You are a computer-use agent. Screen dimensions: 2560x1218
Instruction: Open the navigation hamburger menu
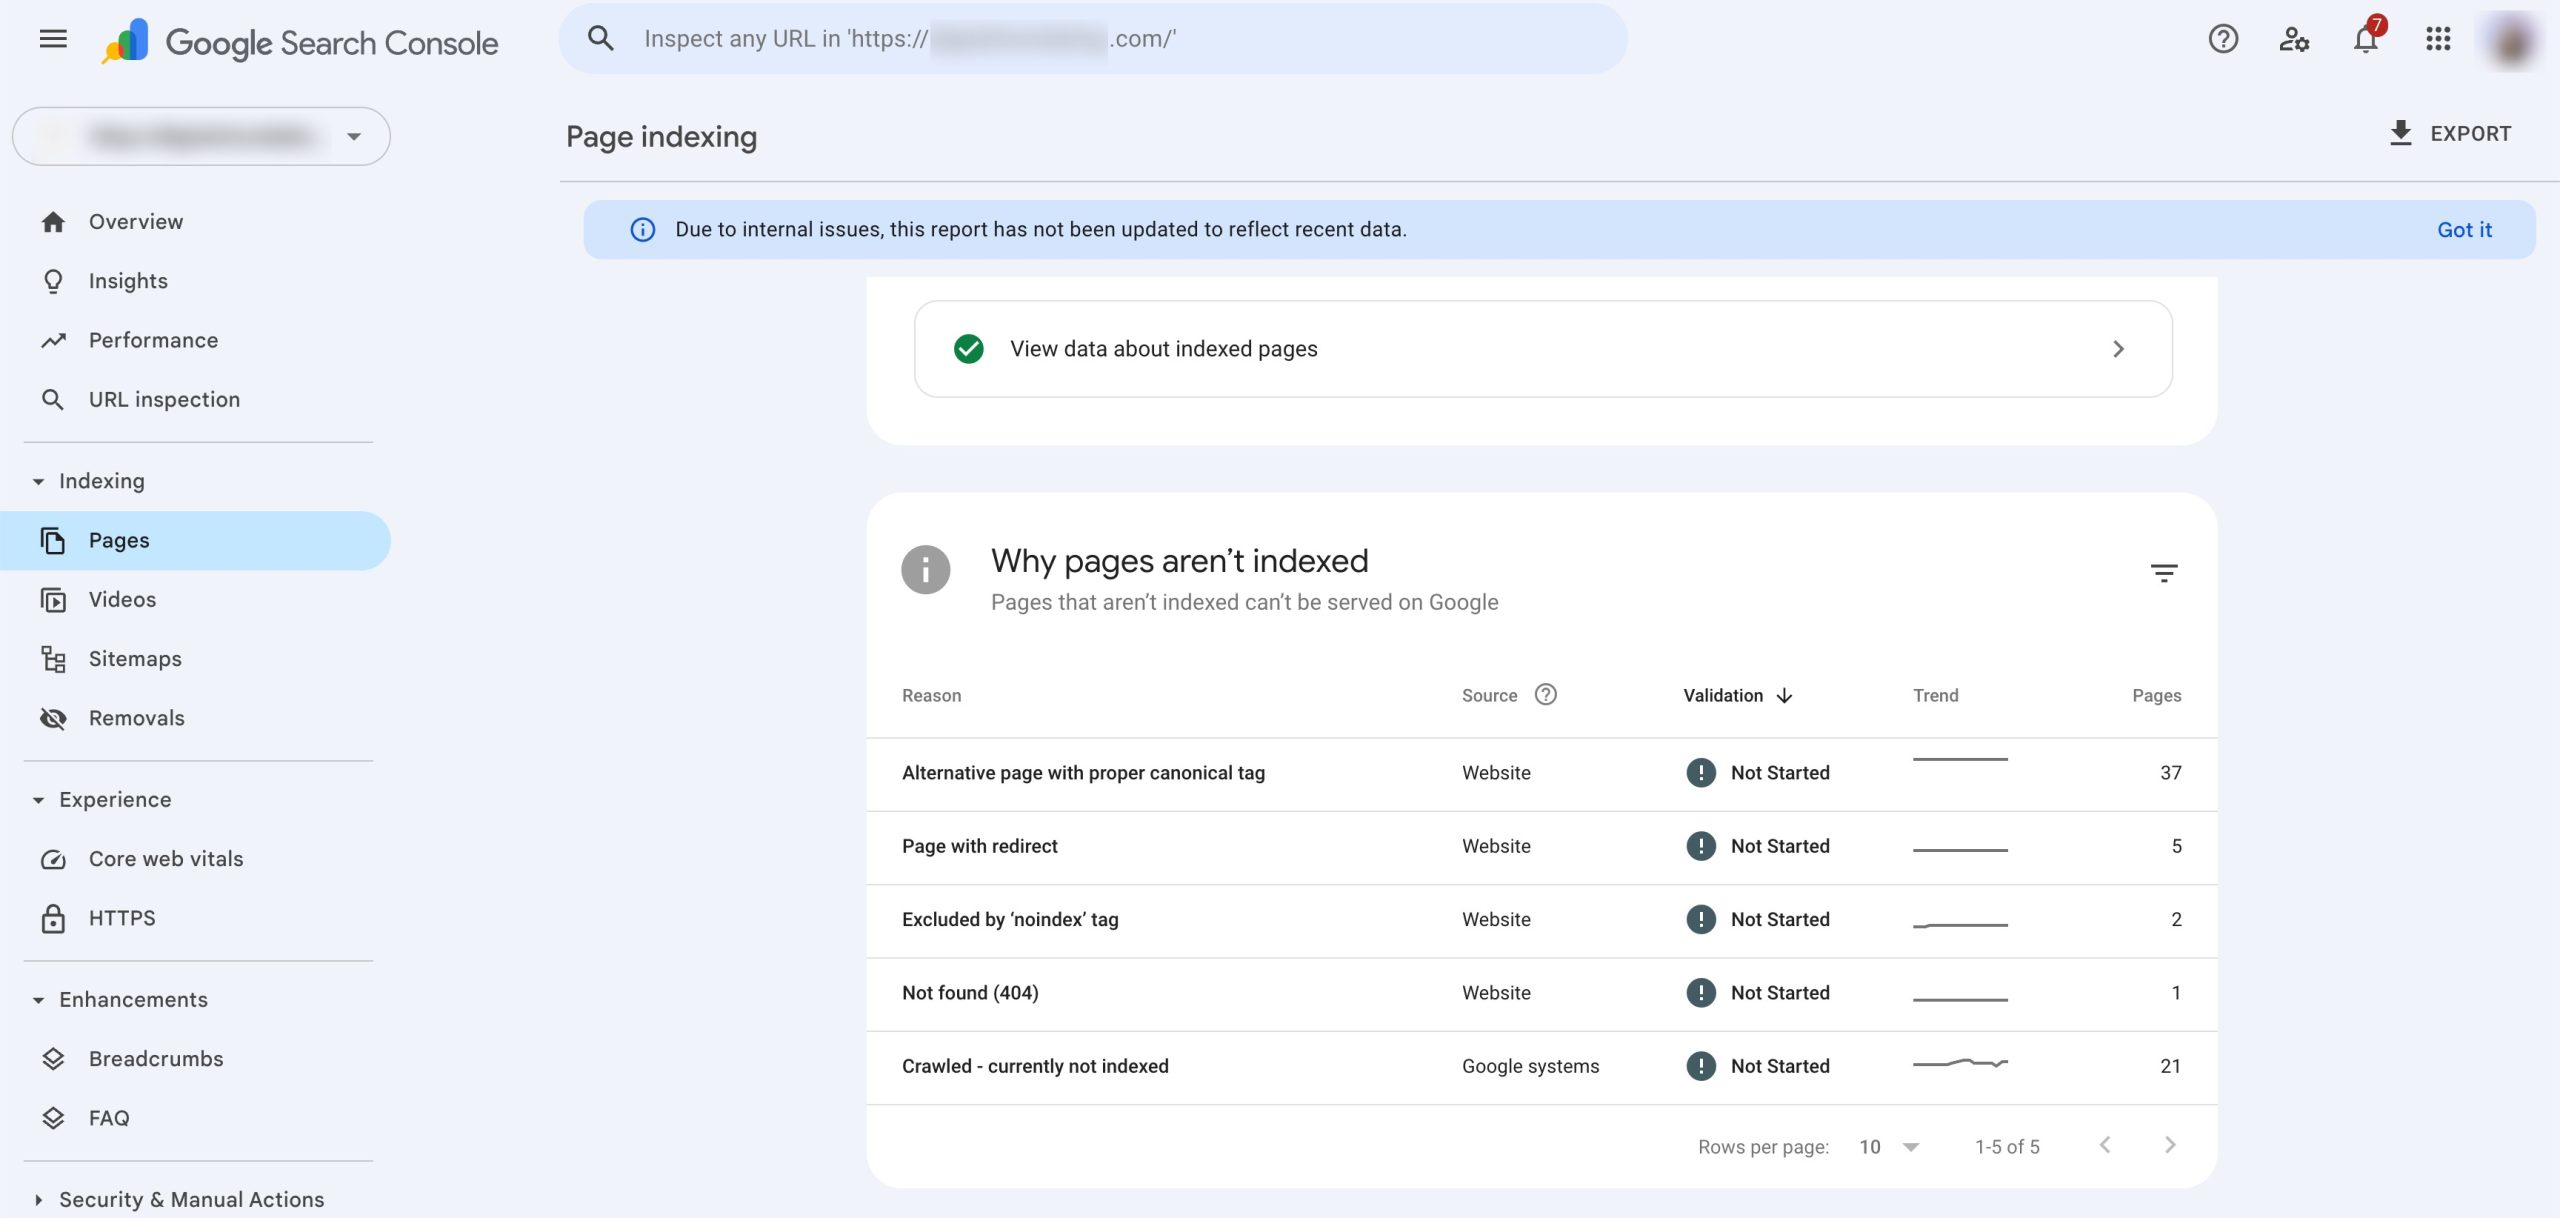point(52,38)
